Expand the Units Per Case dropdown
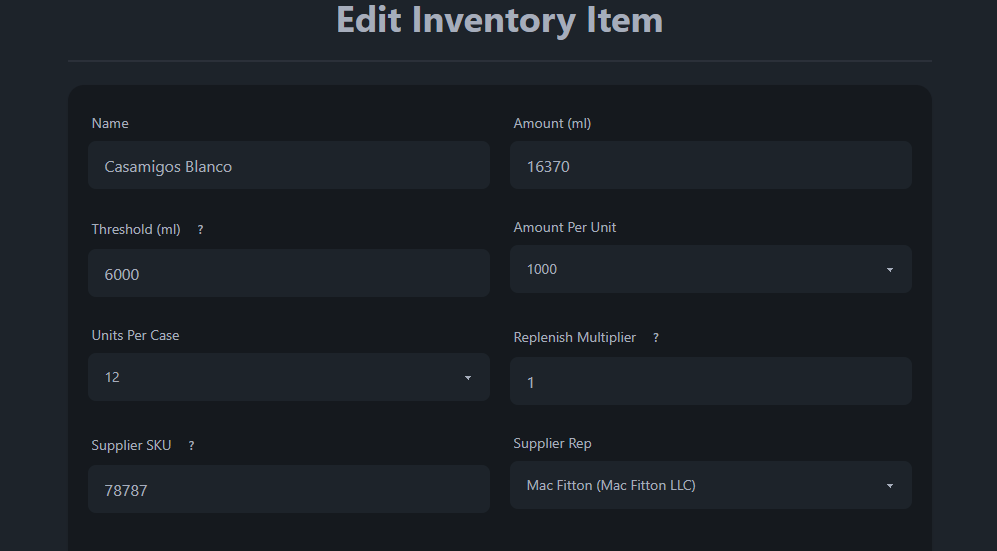 coord(288,377)
